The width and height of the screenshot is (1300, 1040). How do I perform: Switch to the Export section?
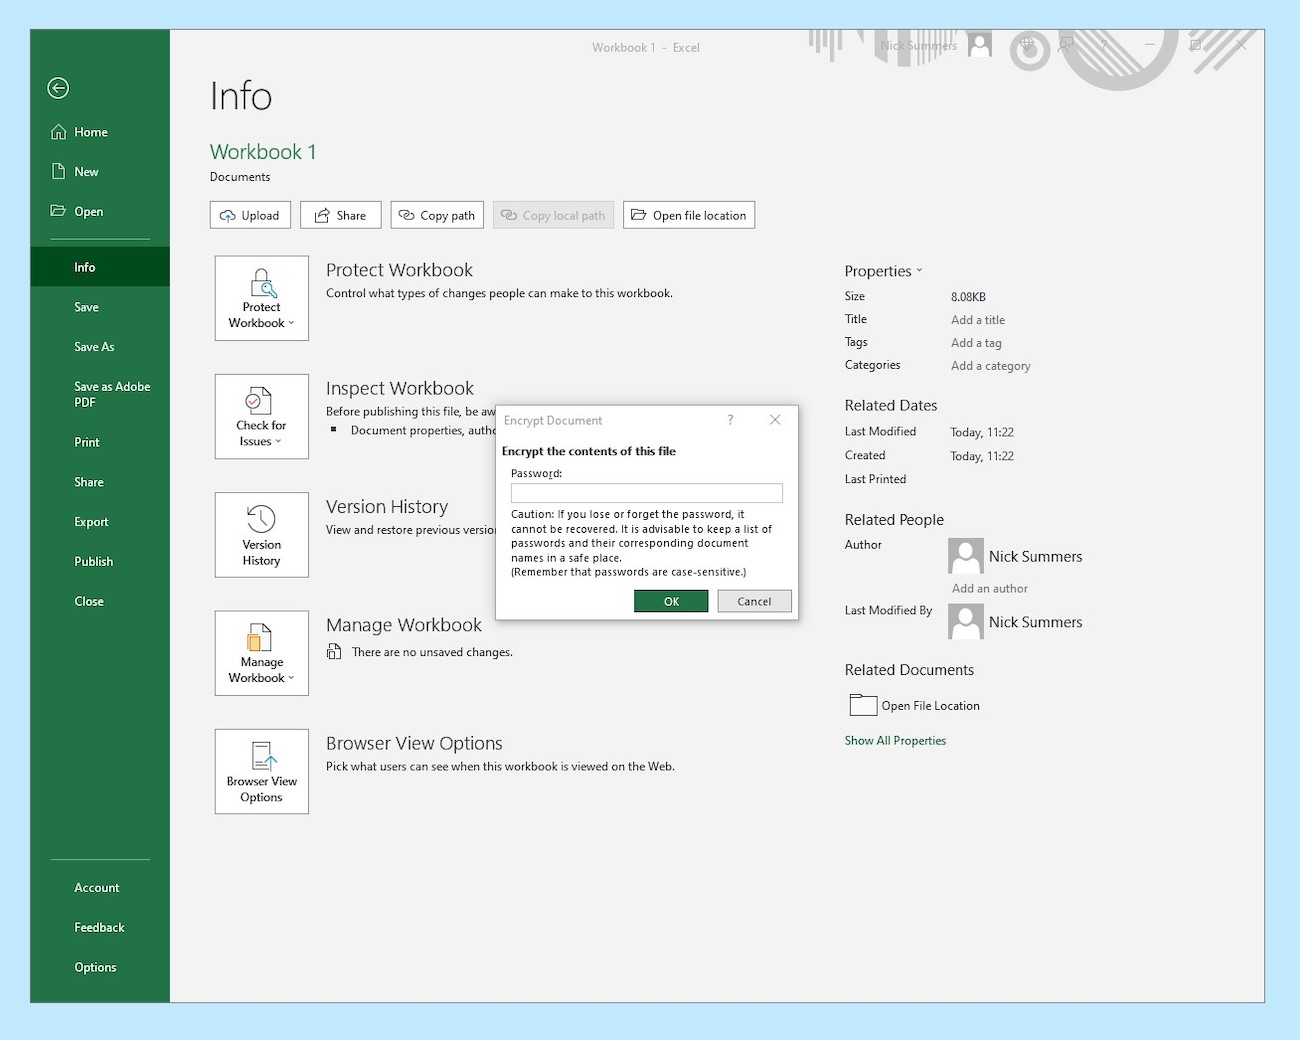click(x=91, y=521)
